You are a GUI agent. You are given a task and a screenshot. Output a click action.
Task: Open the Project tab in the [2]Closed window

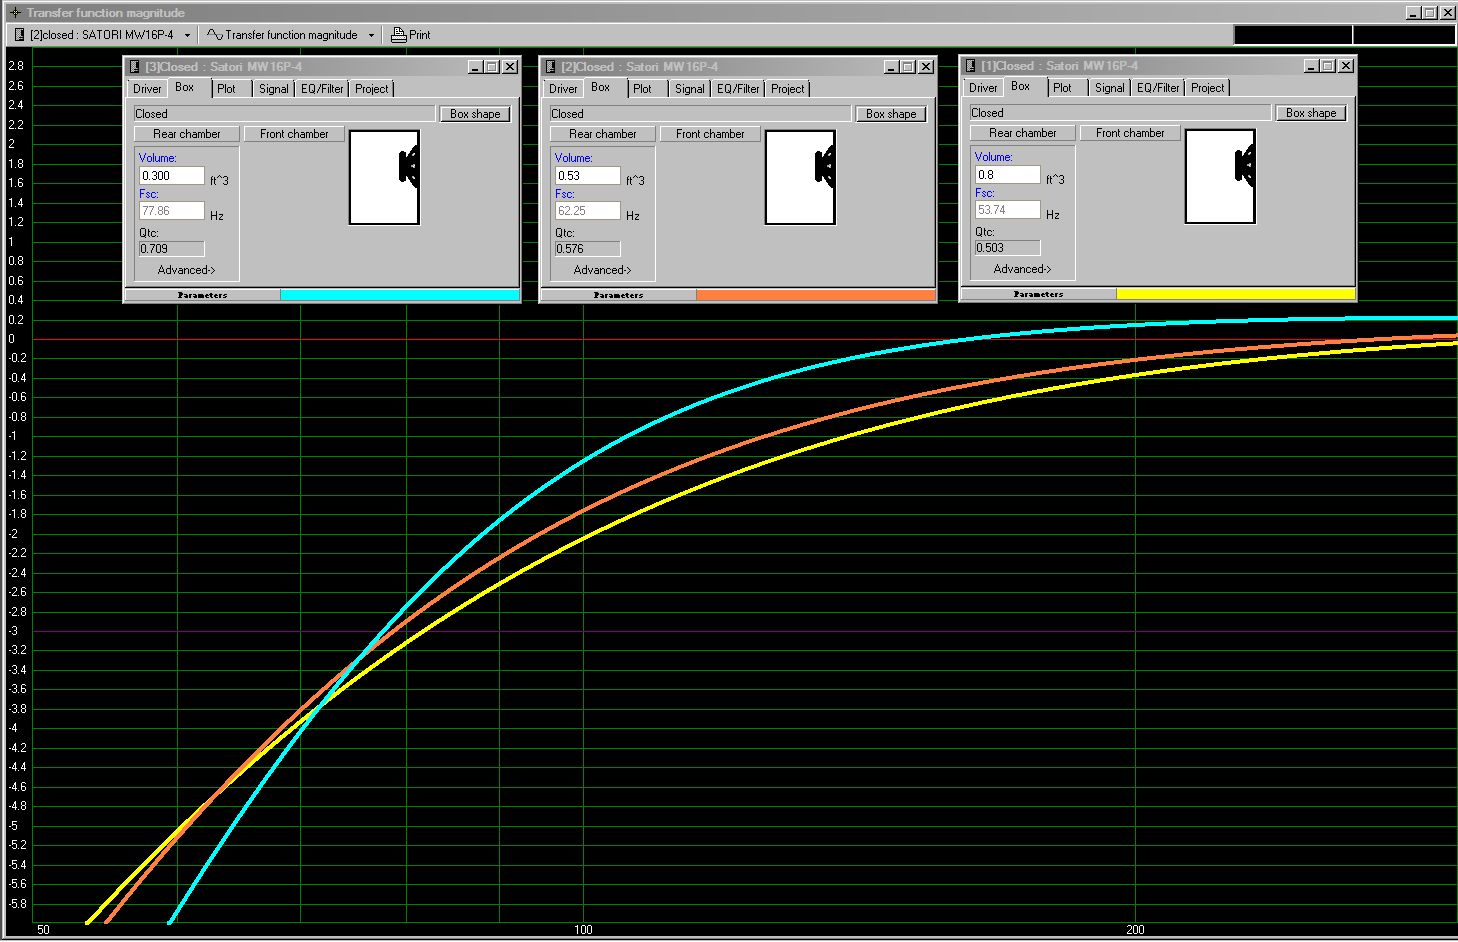click(788, 89)
